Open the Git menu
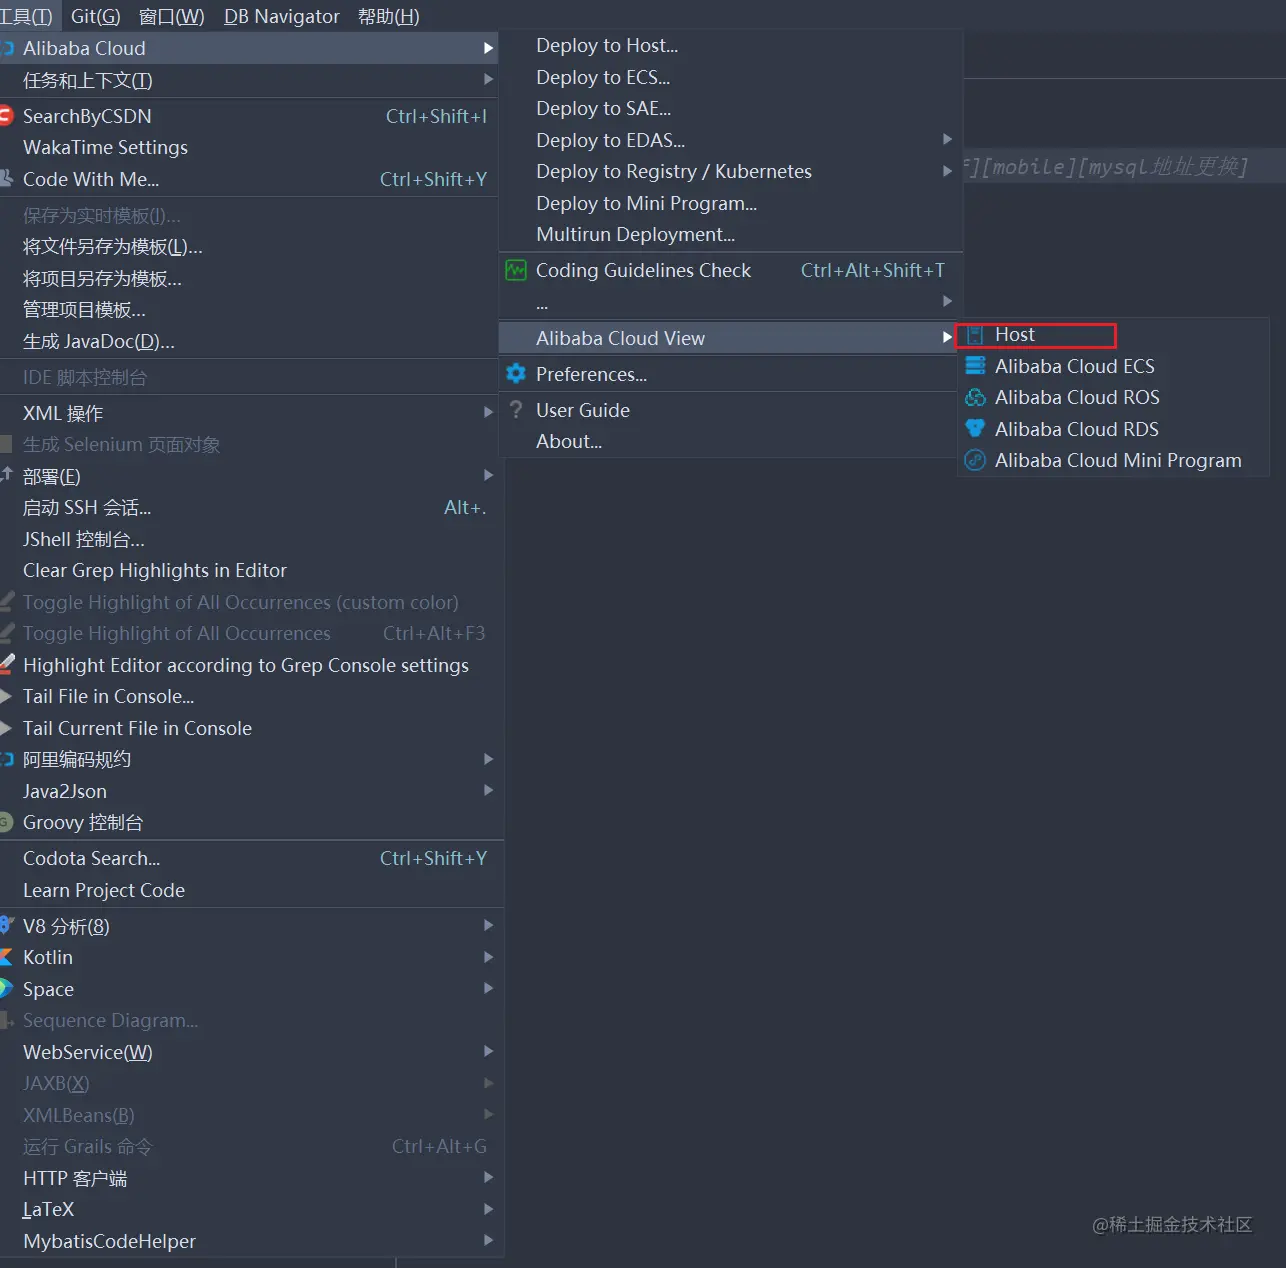1286x1268 pixels. tap(96, 16)
